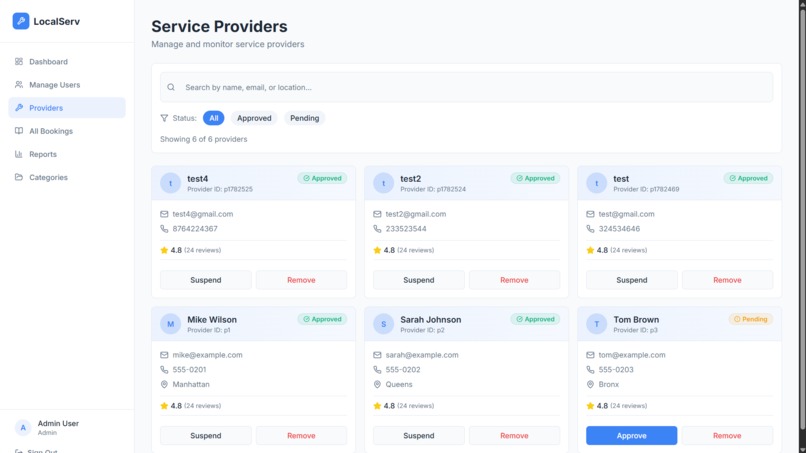
Task: Click Tom Brown's avatar circle
Action: pyautogui.click(x=597, y=324)
